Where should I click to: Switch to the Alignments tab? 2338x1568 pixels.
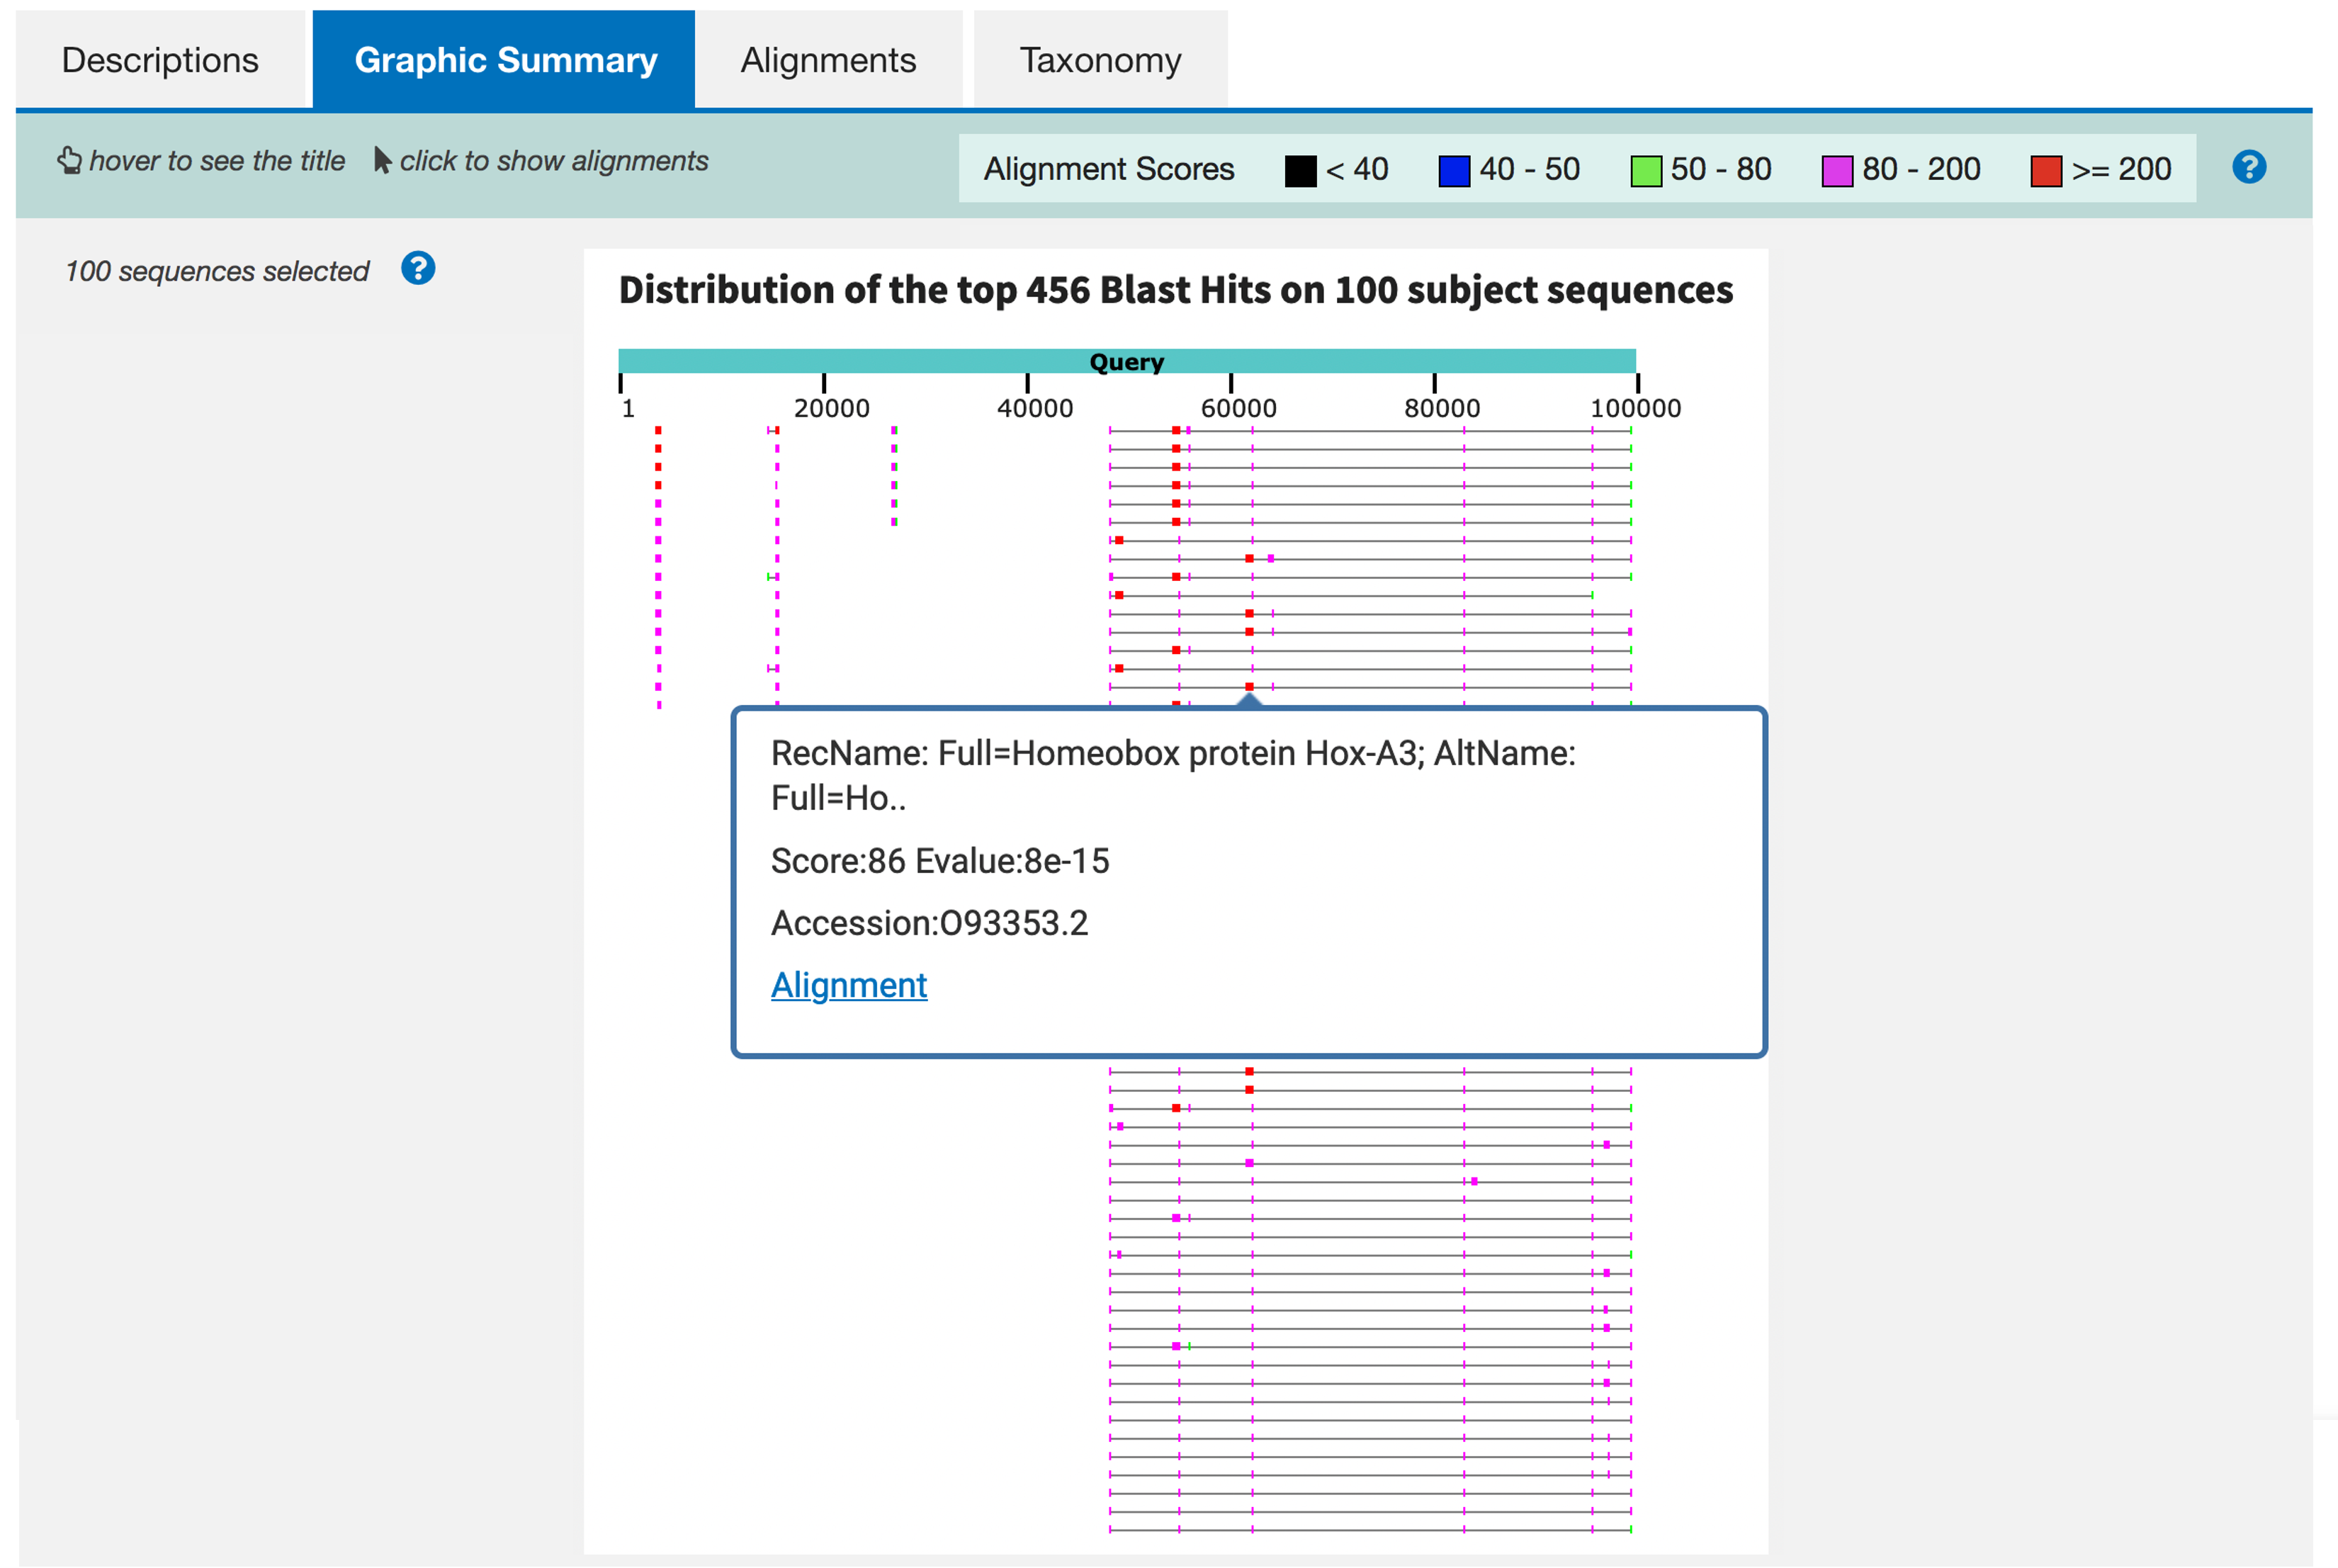[828, 60]
